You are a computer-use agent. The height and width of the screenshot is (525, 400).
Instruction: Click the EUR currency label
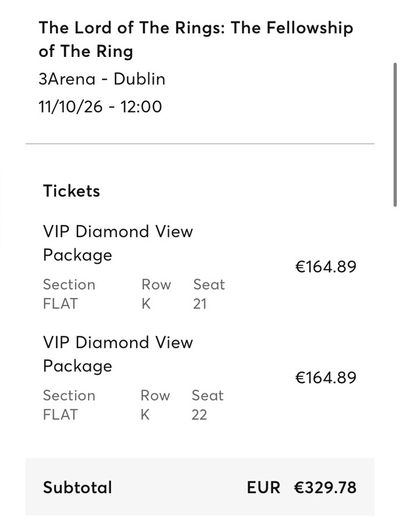point(263,488)
